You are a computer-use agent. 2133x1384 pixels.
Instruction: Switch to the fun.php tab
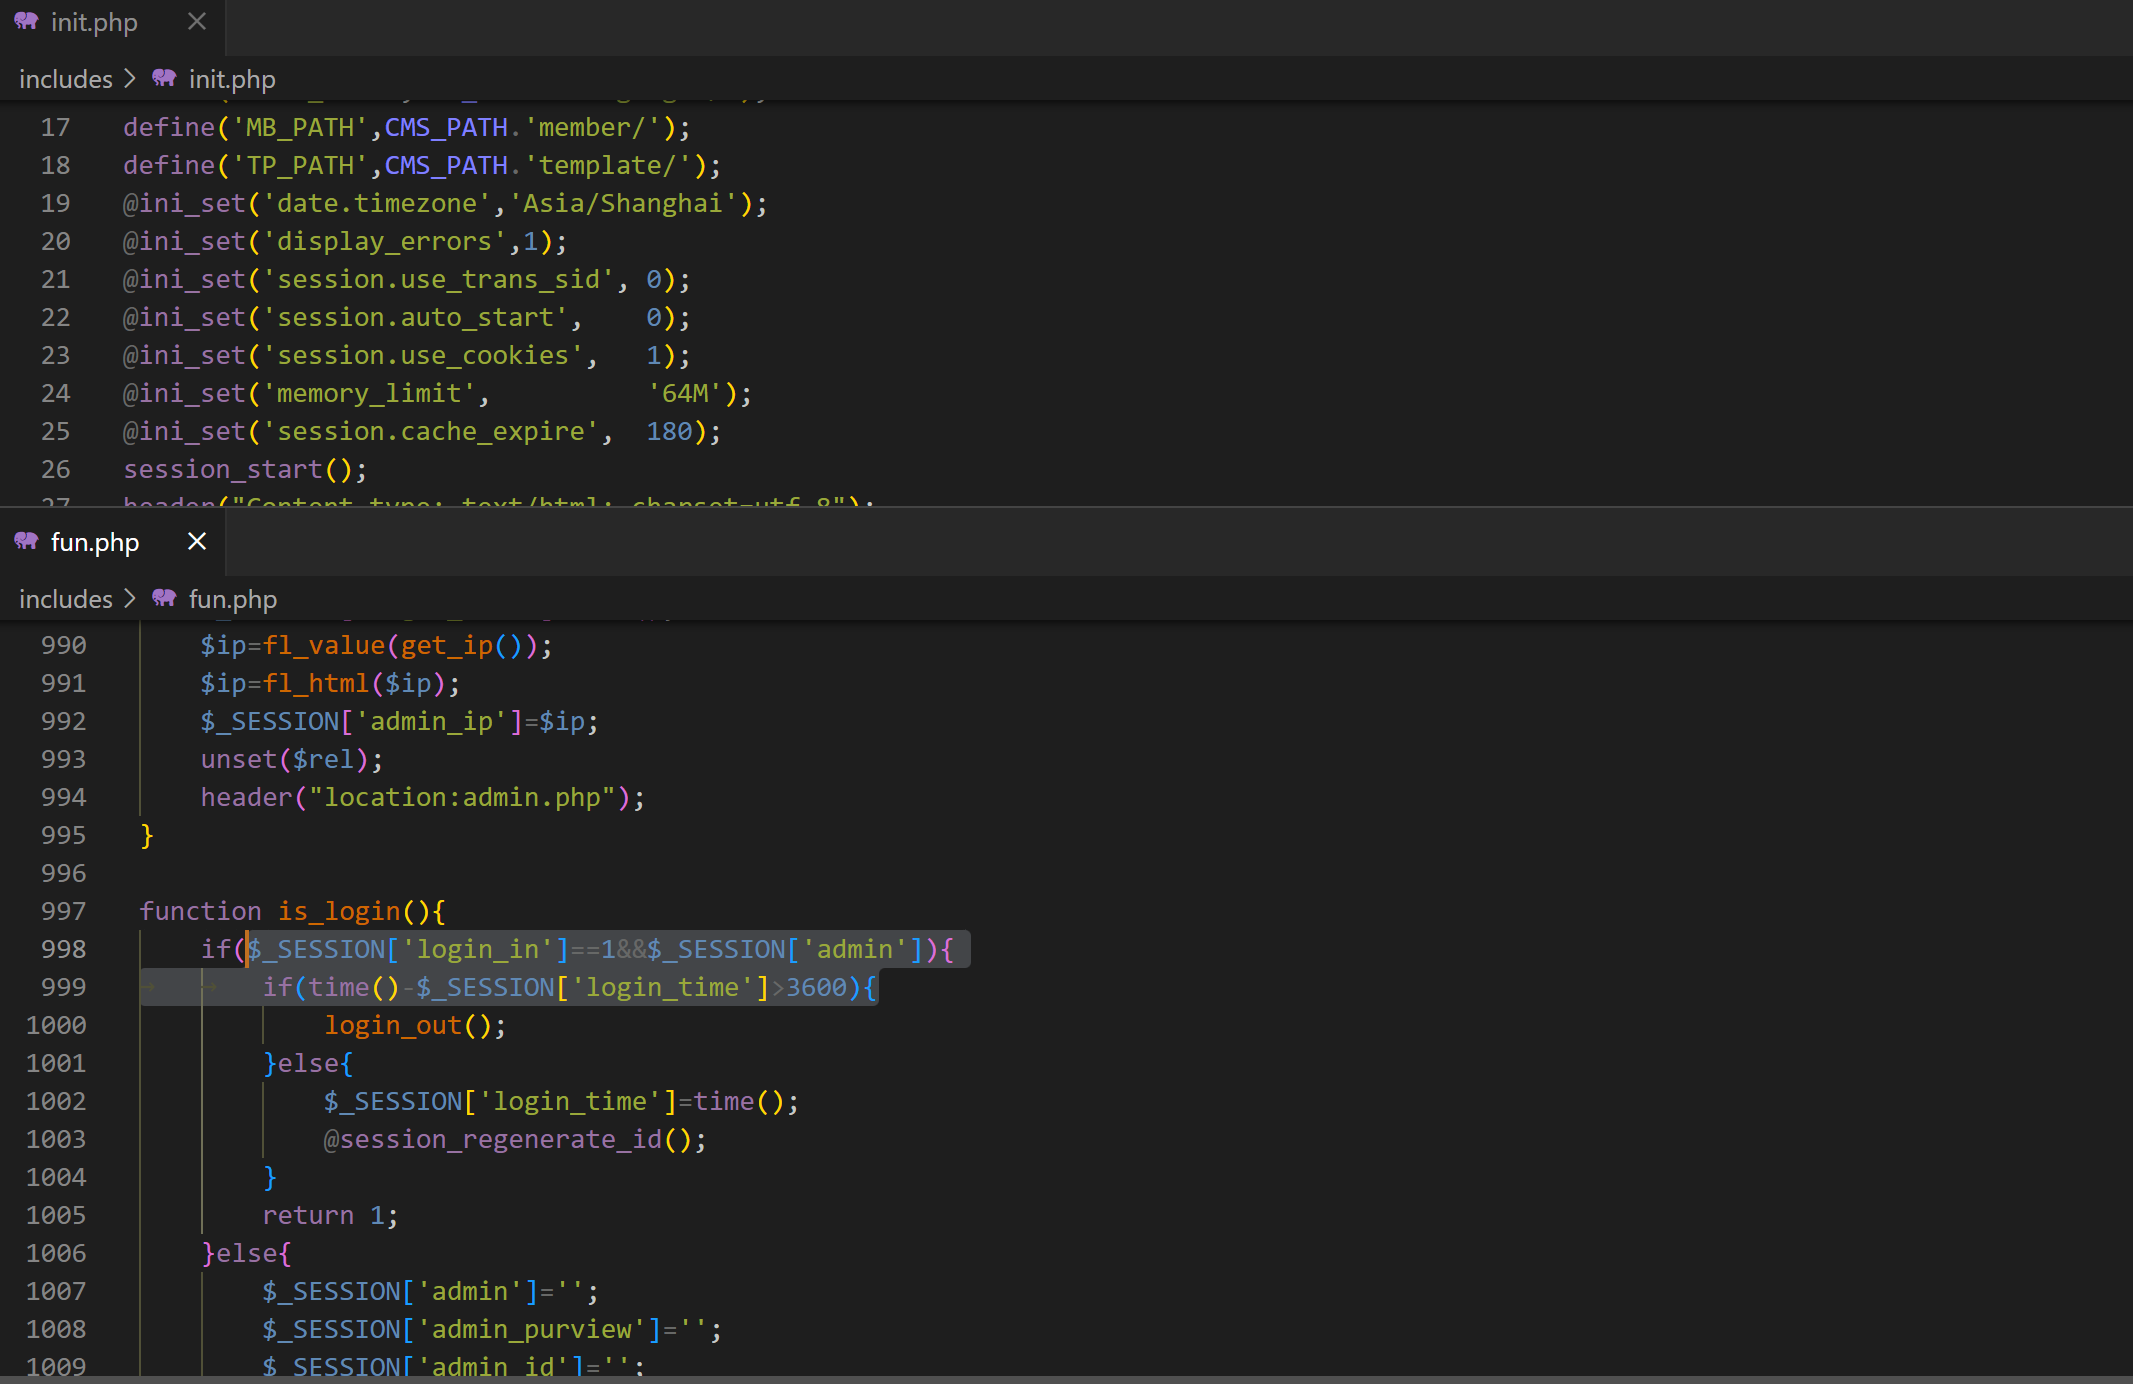[94, 542]
